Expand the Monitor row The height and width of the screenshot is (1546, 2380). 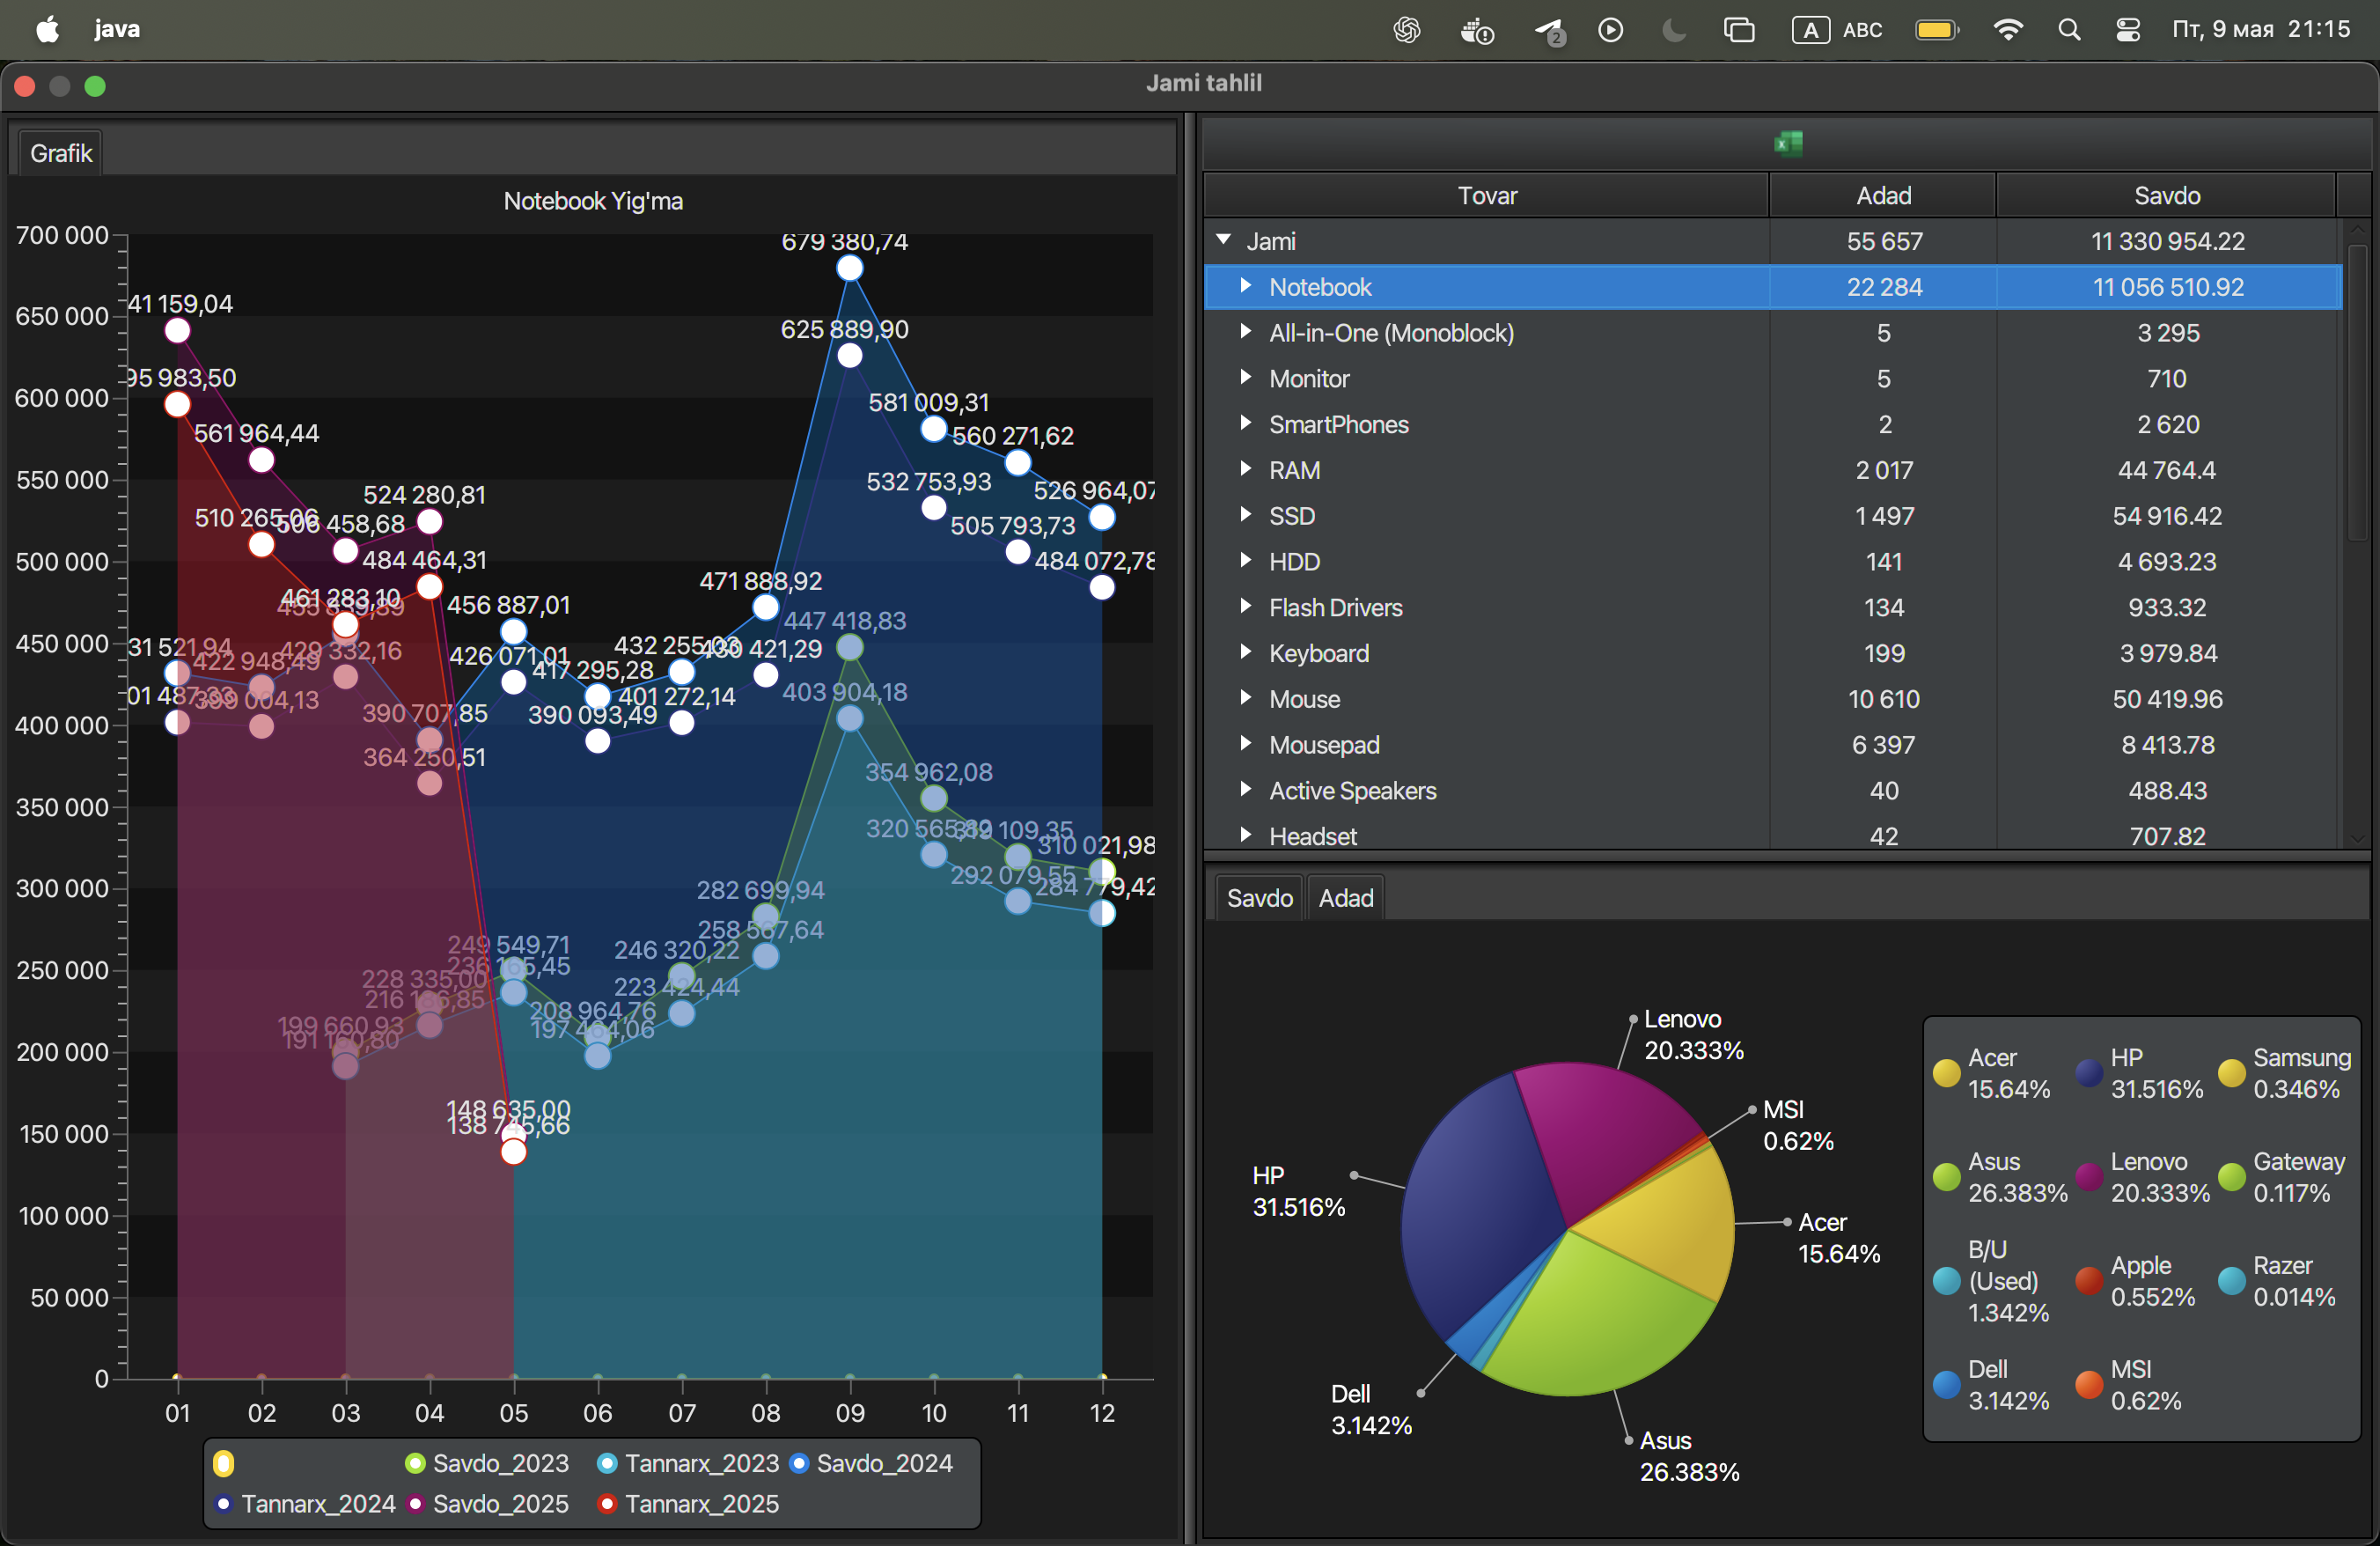click(x=1245, y=378)
